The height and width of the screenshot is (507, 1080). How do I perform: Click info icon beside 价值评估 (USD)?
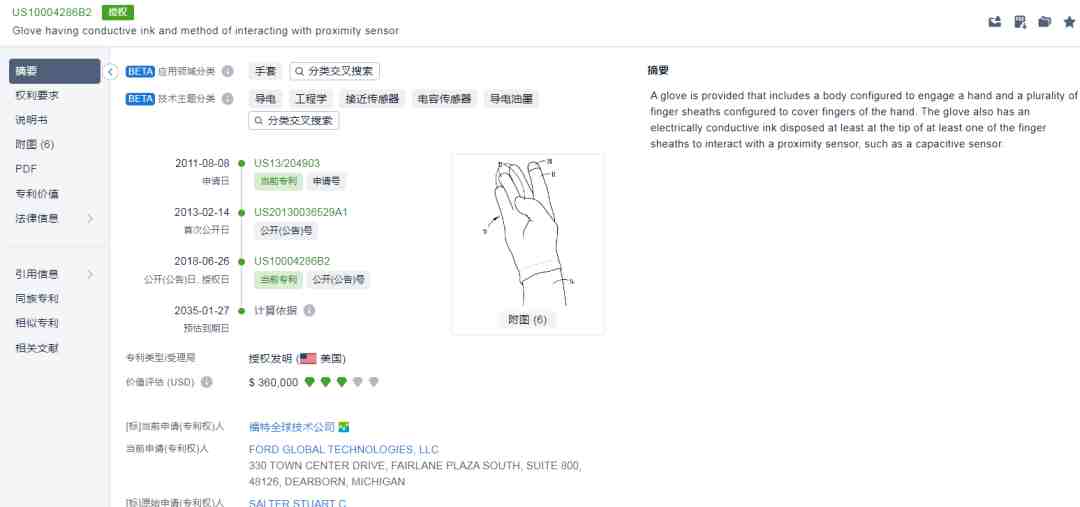coord(207,382)
